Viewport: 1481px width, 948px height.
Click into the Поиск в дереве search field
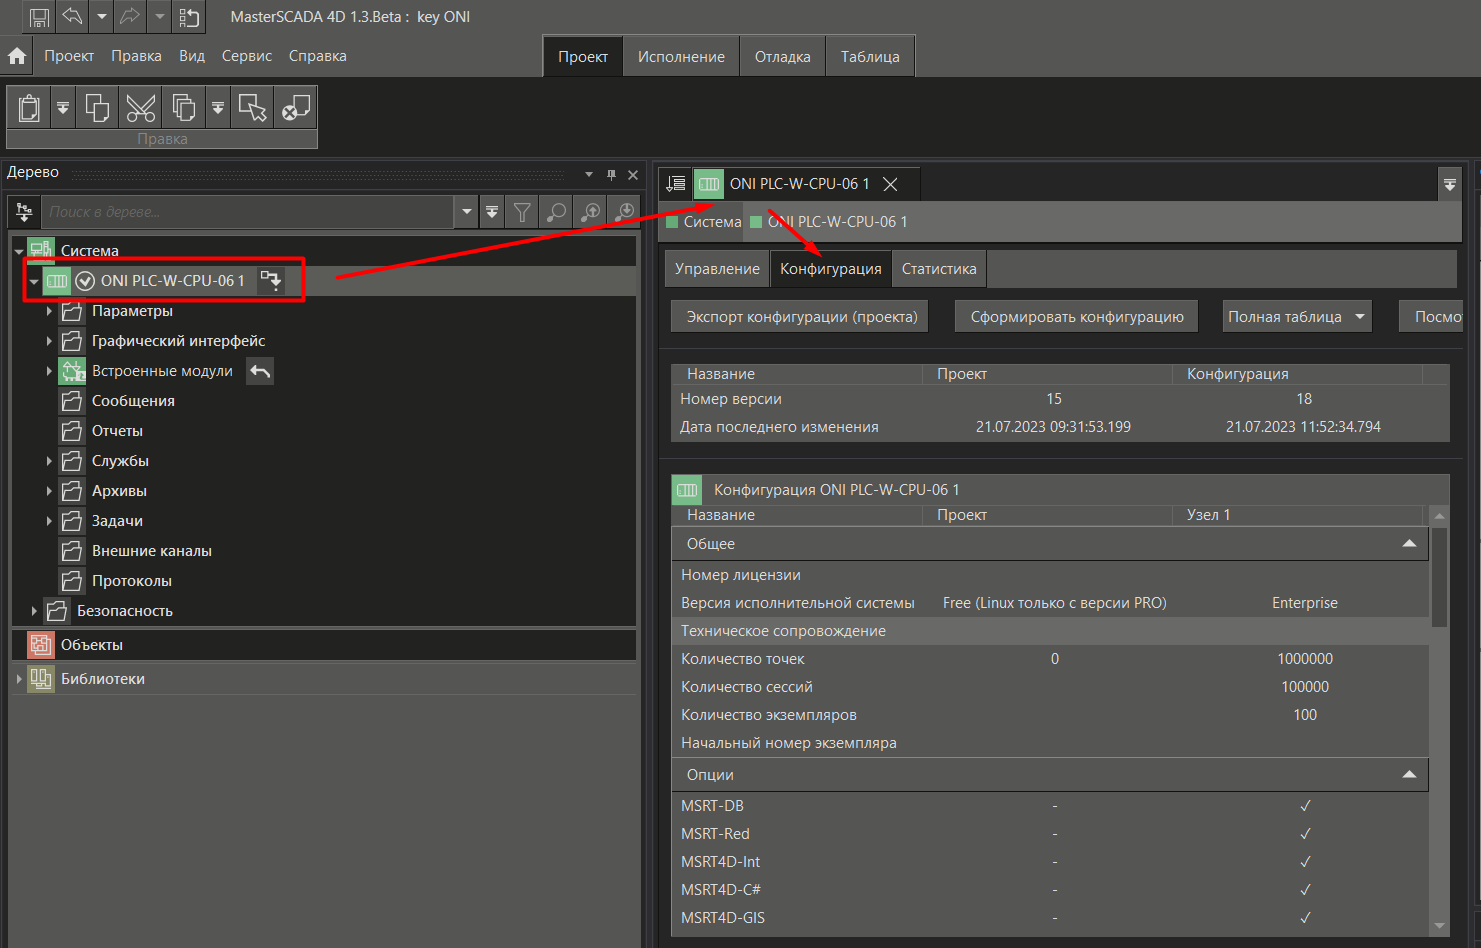pos(247,212)
